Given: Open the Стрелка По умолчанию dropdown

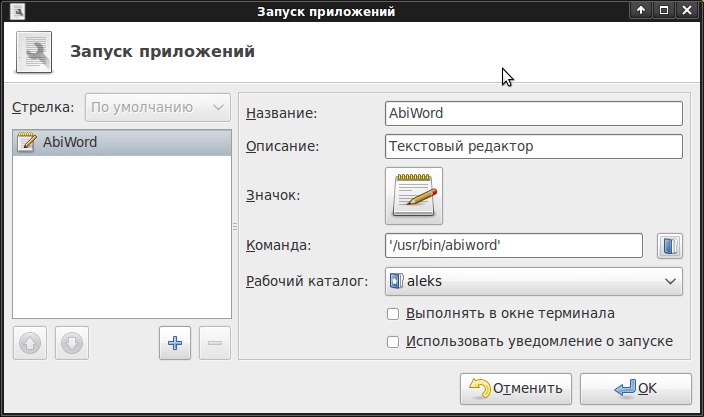Looking at the screenshot, I should click(158, 107).
